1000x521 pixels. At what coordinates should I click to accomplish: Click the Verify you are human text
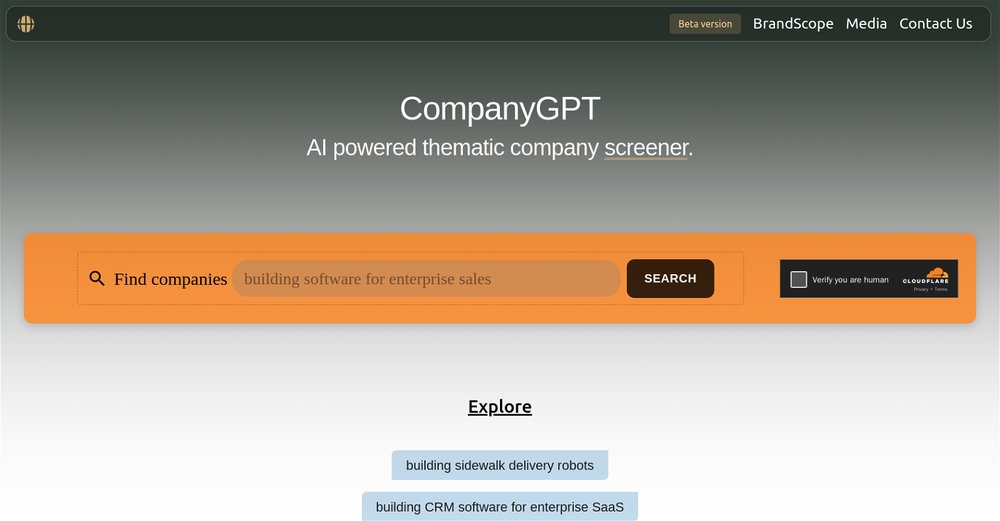(x=850, y=280)
